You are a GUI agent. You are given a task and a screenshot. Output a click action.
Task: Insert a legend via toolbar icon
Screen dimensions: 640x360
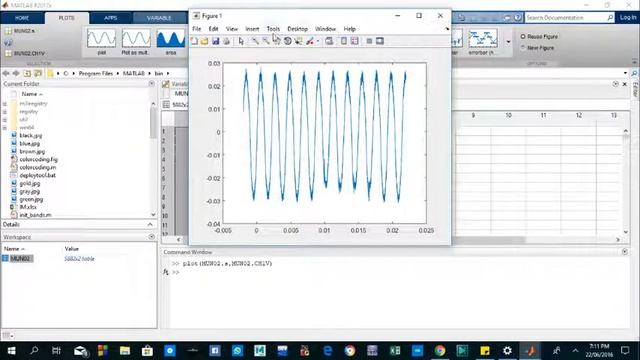click(355, 41)
